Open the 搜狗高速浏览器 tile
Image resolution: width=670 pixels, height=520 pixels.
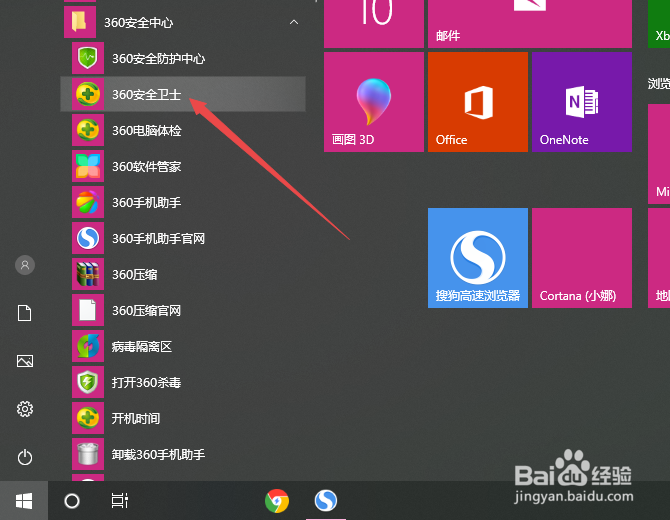point(478,258)
